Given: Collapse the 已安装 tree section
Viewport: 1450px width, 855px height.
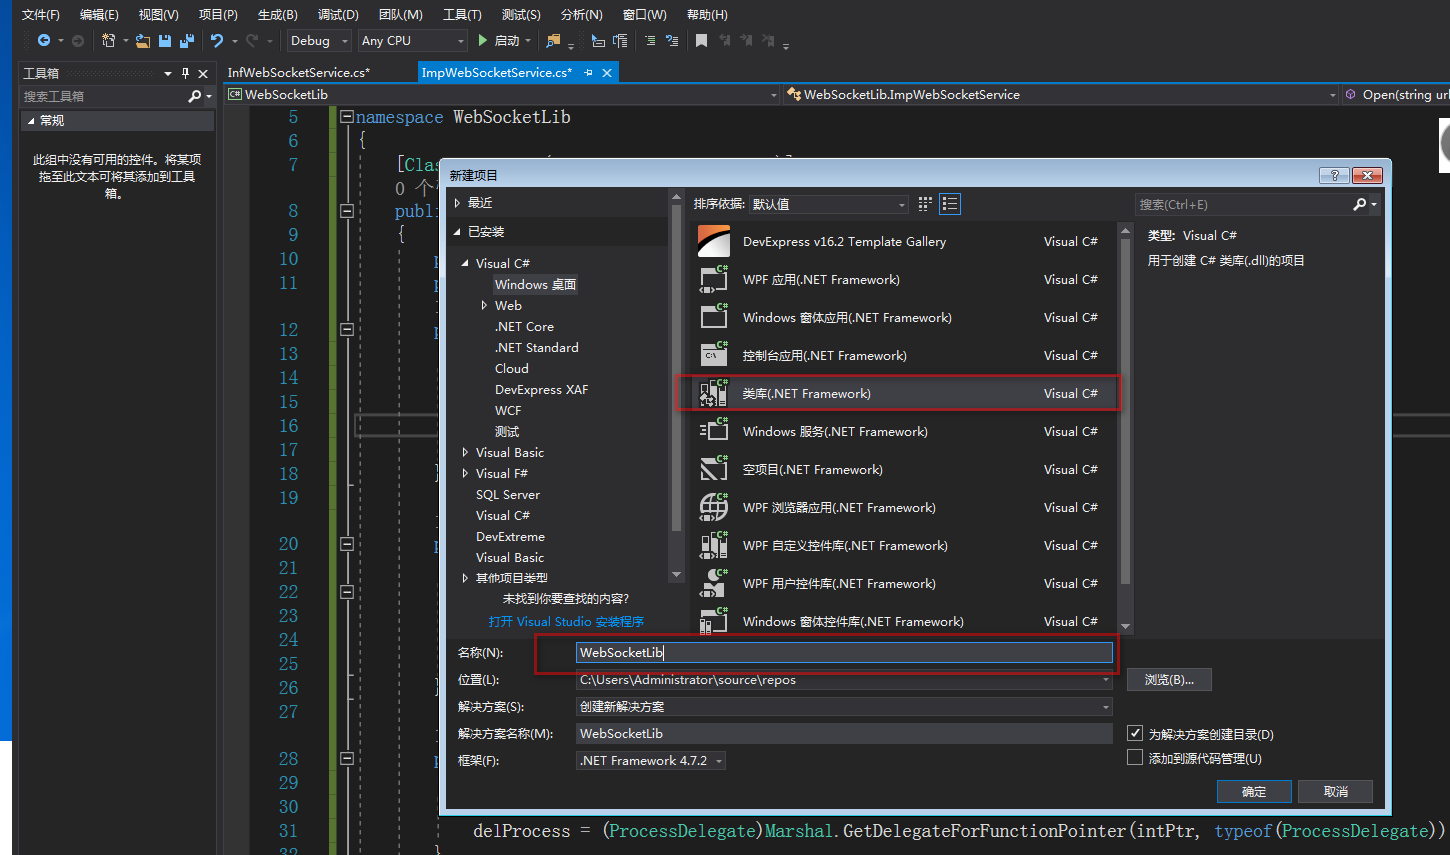Looking at the screenshot, I should [457, 232].
